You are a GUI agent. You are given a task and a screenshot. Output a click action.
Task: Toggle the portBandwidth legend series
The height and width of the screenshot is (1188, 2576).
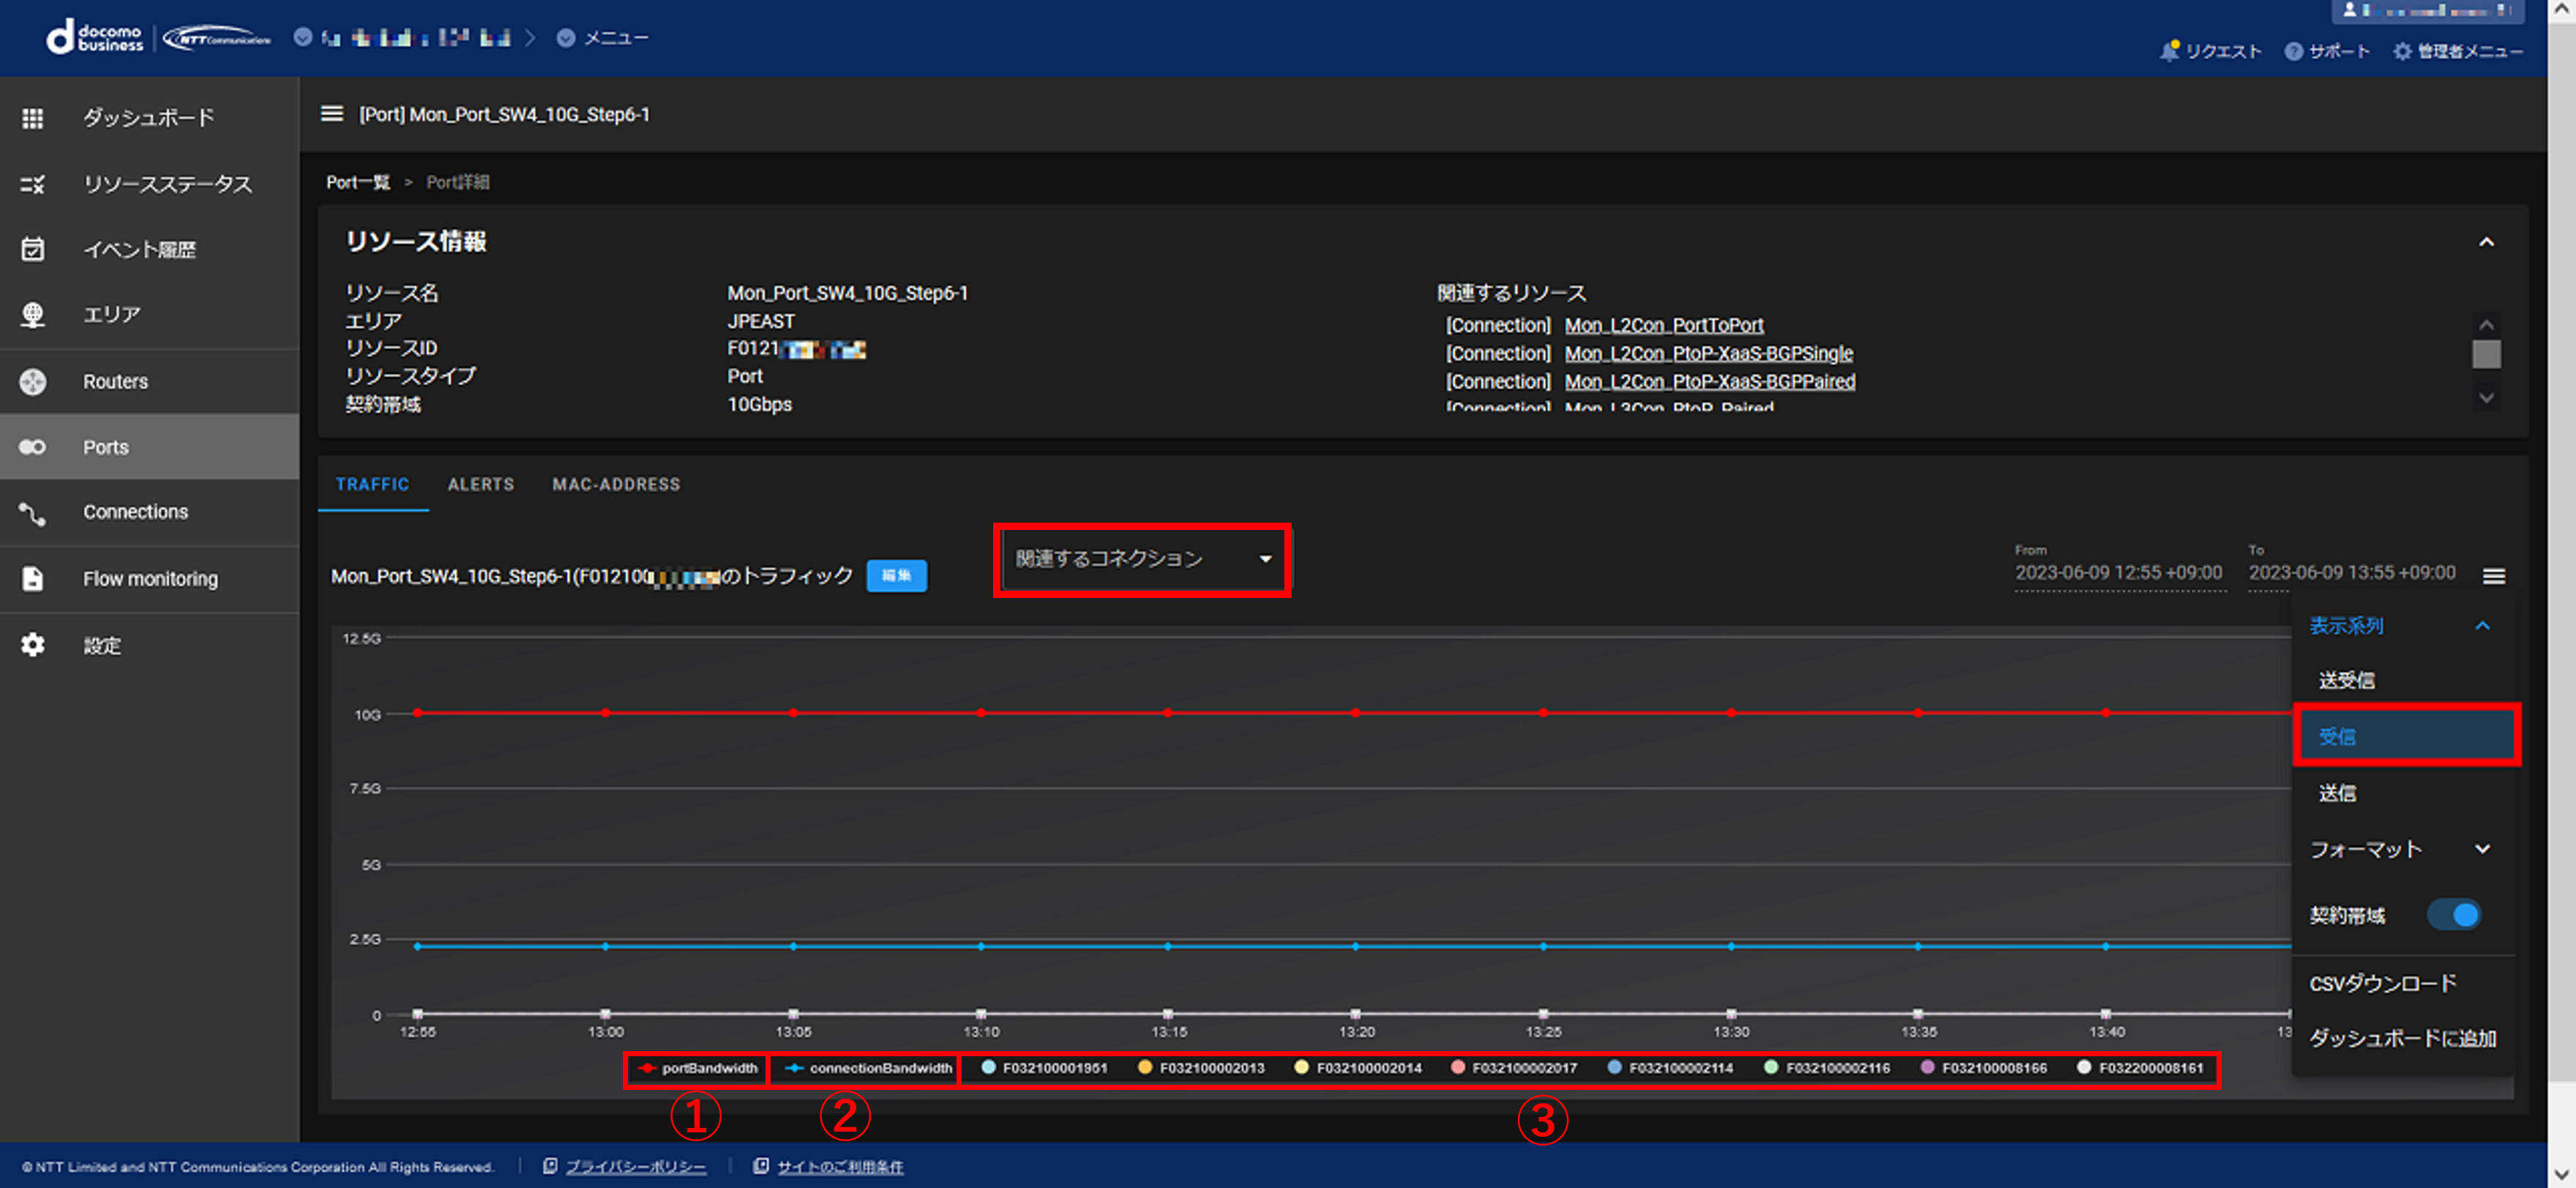pyautogui.click(x=697, y=1068)
